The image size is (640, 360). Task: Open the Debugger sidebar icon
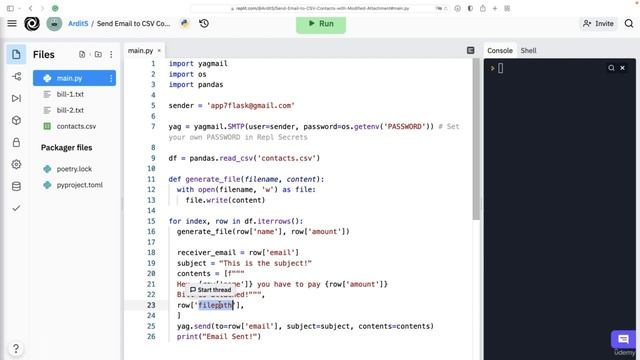click(x=16, y=98)
